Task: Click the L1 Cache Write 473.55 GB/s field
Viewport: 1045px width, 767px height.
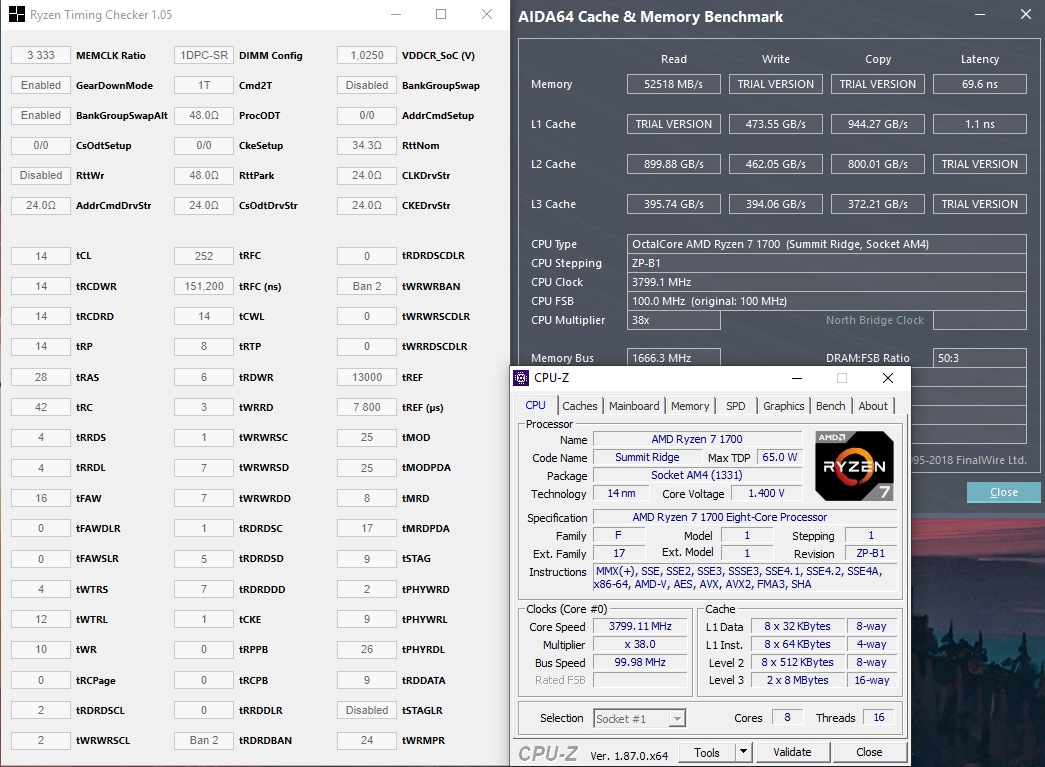Action: [776, 124]
